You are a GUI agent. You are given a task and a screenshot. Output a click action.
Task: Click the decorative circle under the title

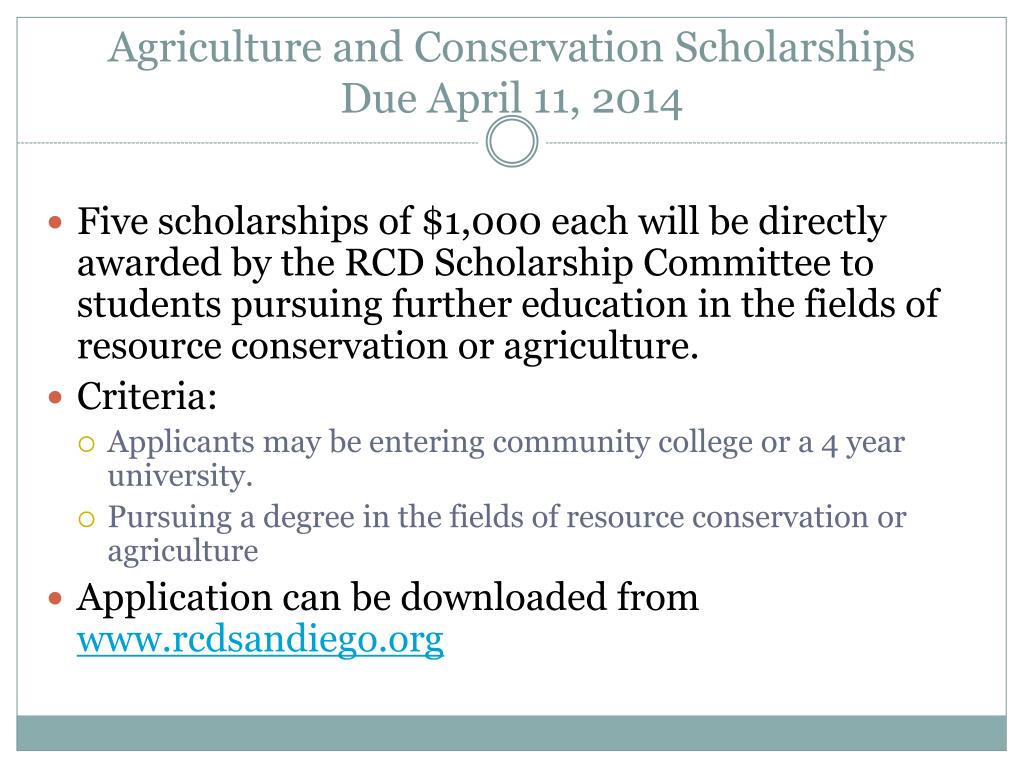[512, 142]
